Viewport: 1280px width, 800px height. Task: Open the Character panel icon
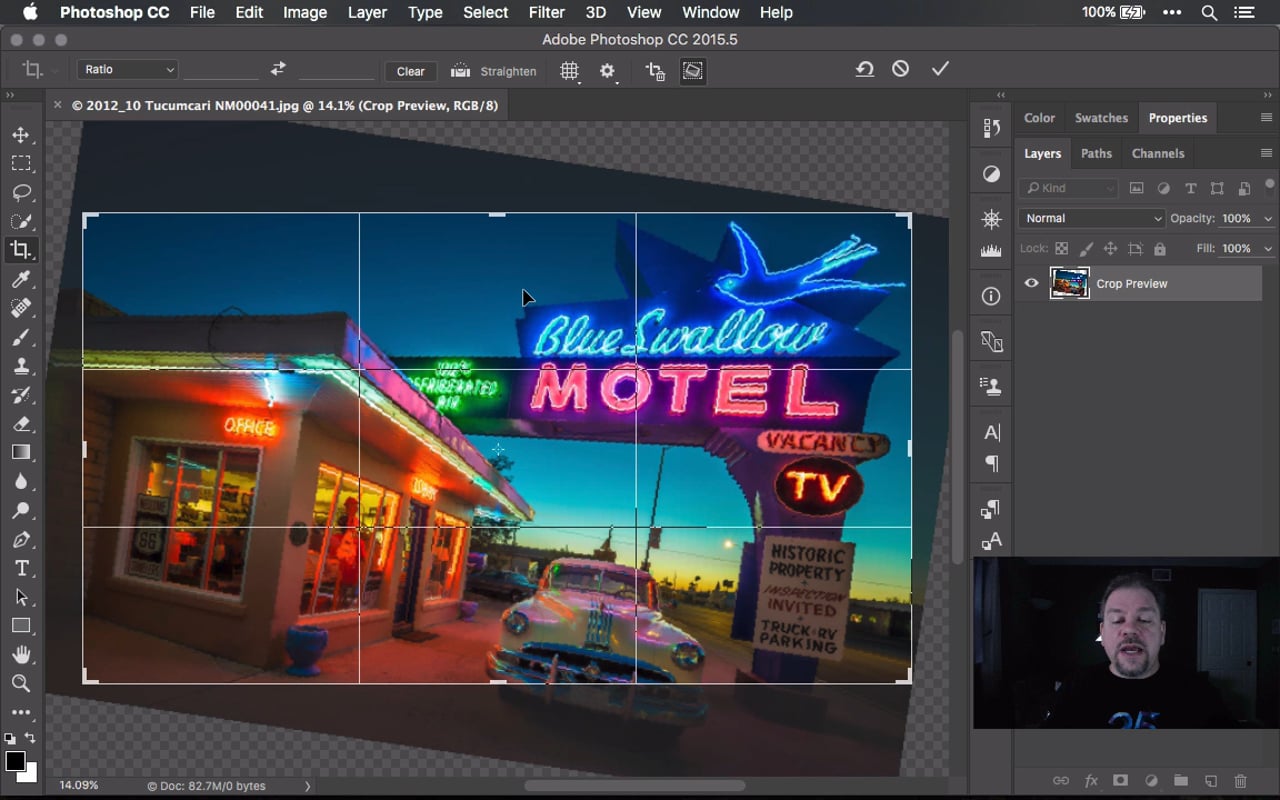[x=991, y=432]
